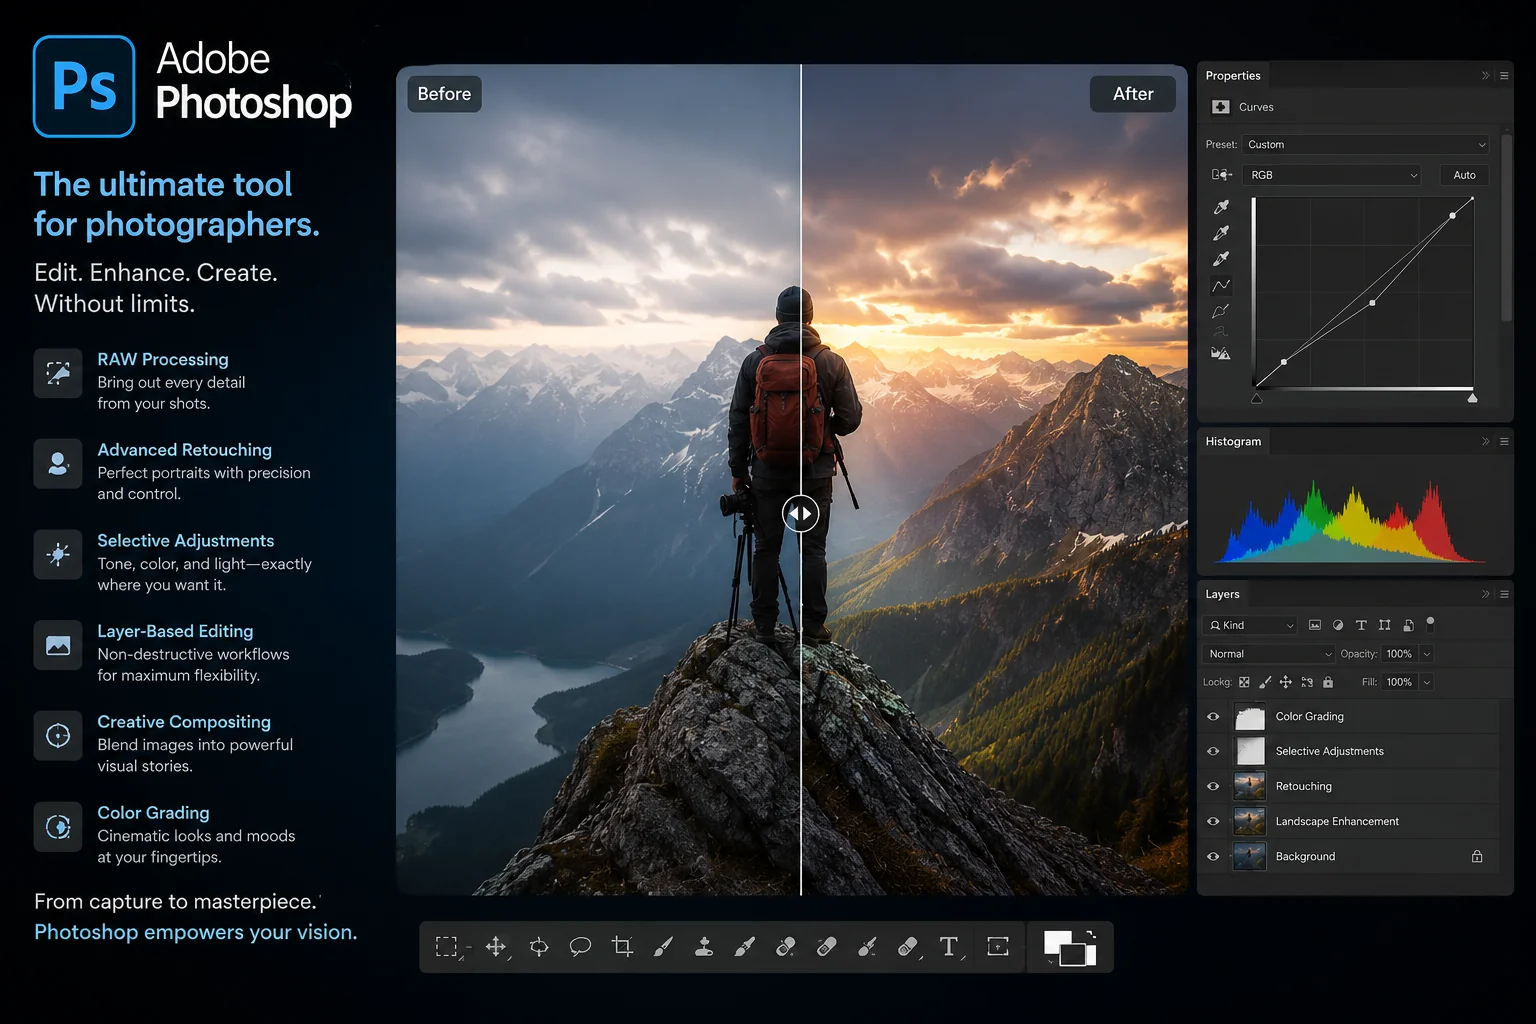Toggle visibility of the Retouching layer
Screen dimensions: 1536x1024
pyautogui.click(x=1213, y=786)
